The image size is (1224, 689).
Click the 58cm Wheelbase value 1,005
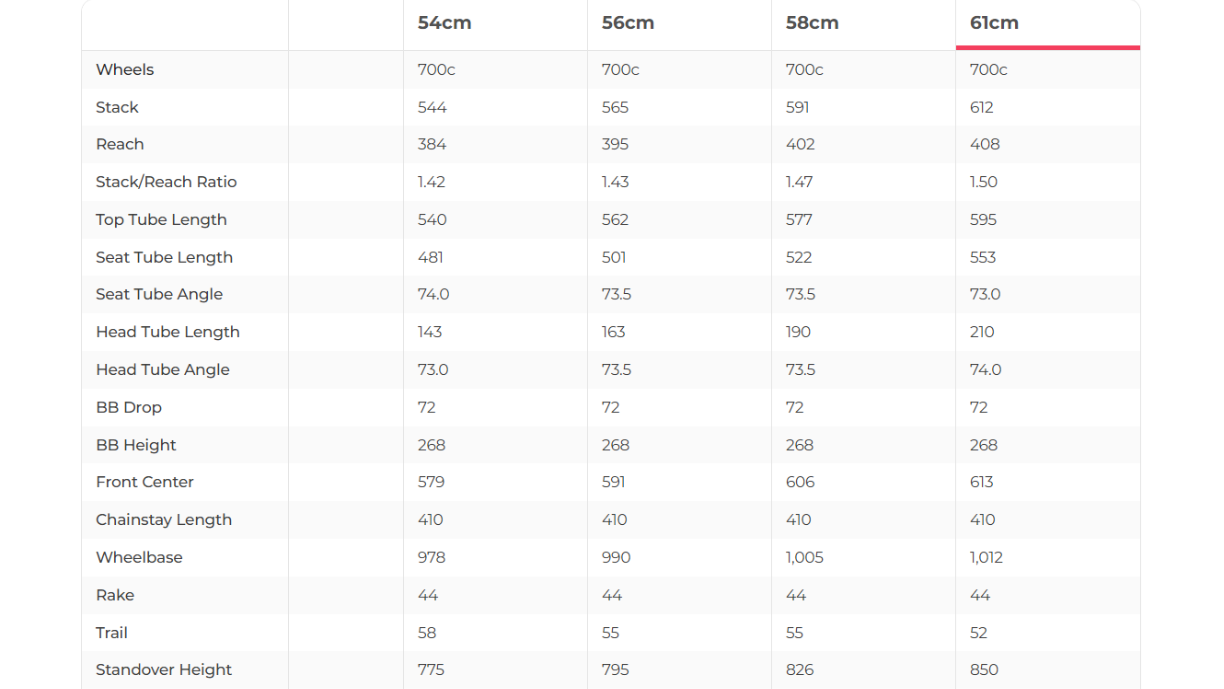804,557
